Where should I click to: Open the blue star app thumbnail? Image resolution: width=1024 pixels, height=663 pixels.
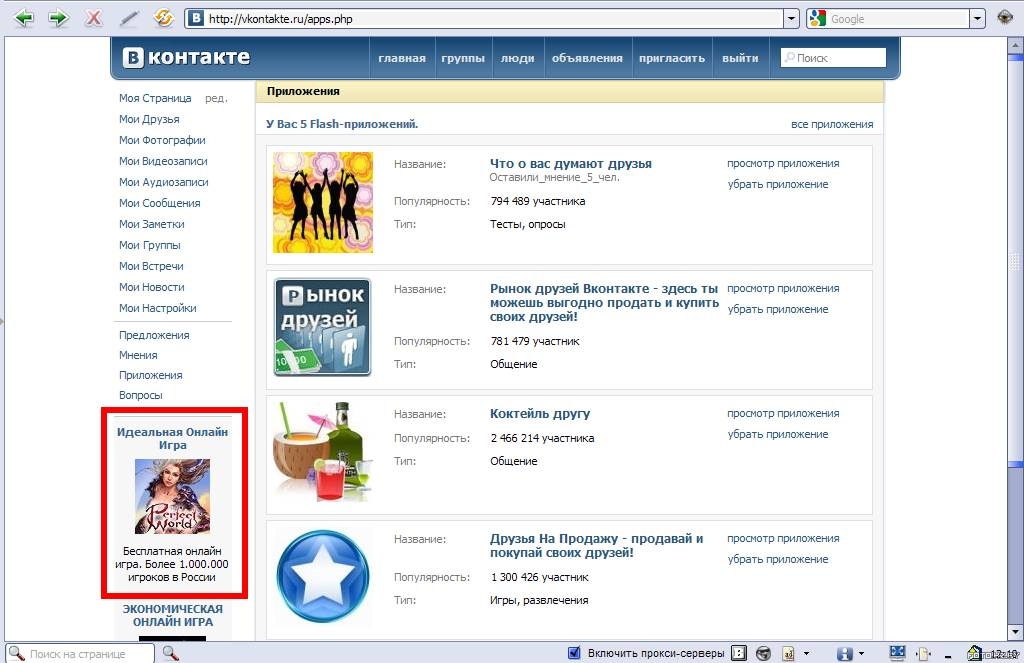point(323,576)
